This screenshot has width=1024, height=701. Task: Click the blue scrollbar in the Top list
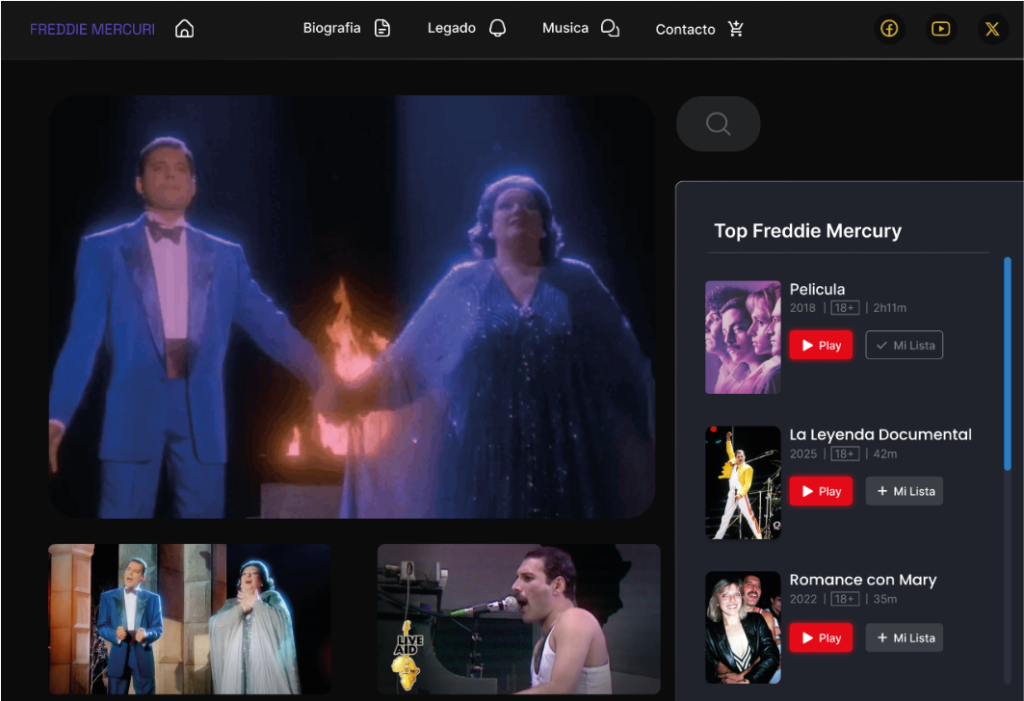click(x=1007, y=362)
